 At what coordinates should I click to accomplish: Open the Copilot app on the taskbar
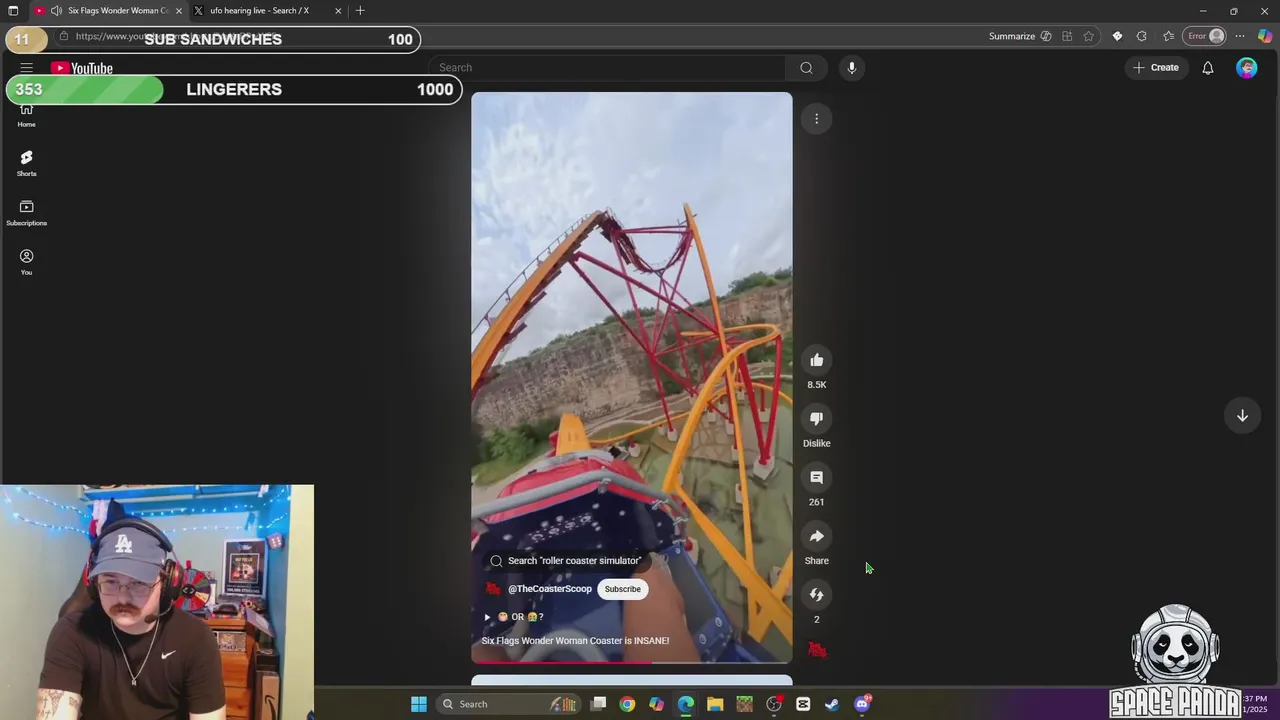(656, 704)
